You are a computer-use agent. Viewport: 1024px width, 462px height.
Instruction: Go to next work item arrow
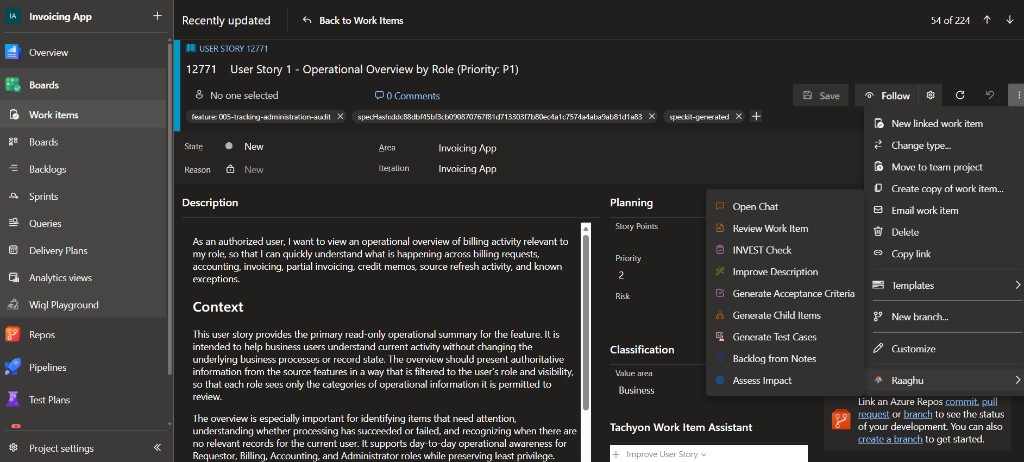point(1010,20)
